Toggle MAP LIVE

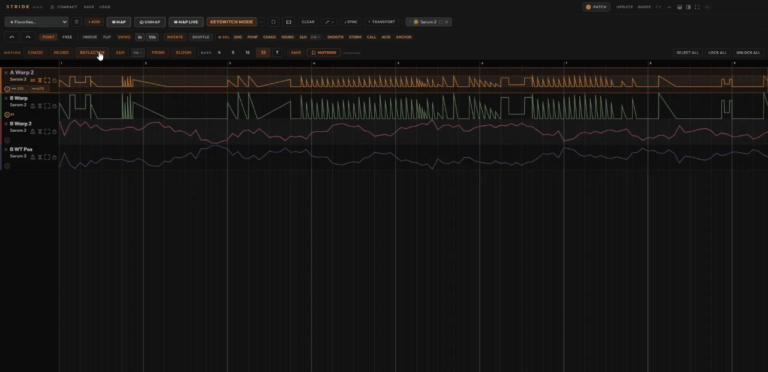[186, 22]
